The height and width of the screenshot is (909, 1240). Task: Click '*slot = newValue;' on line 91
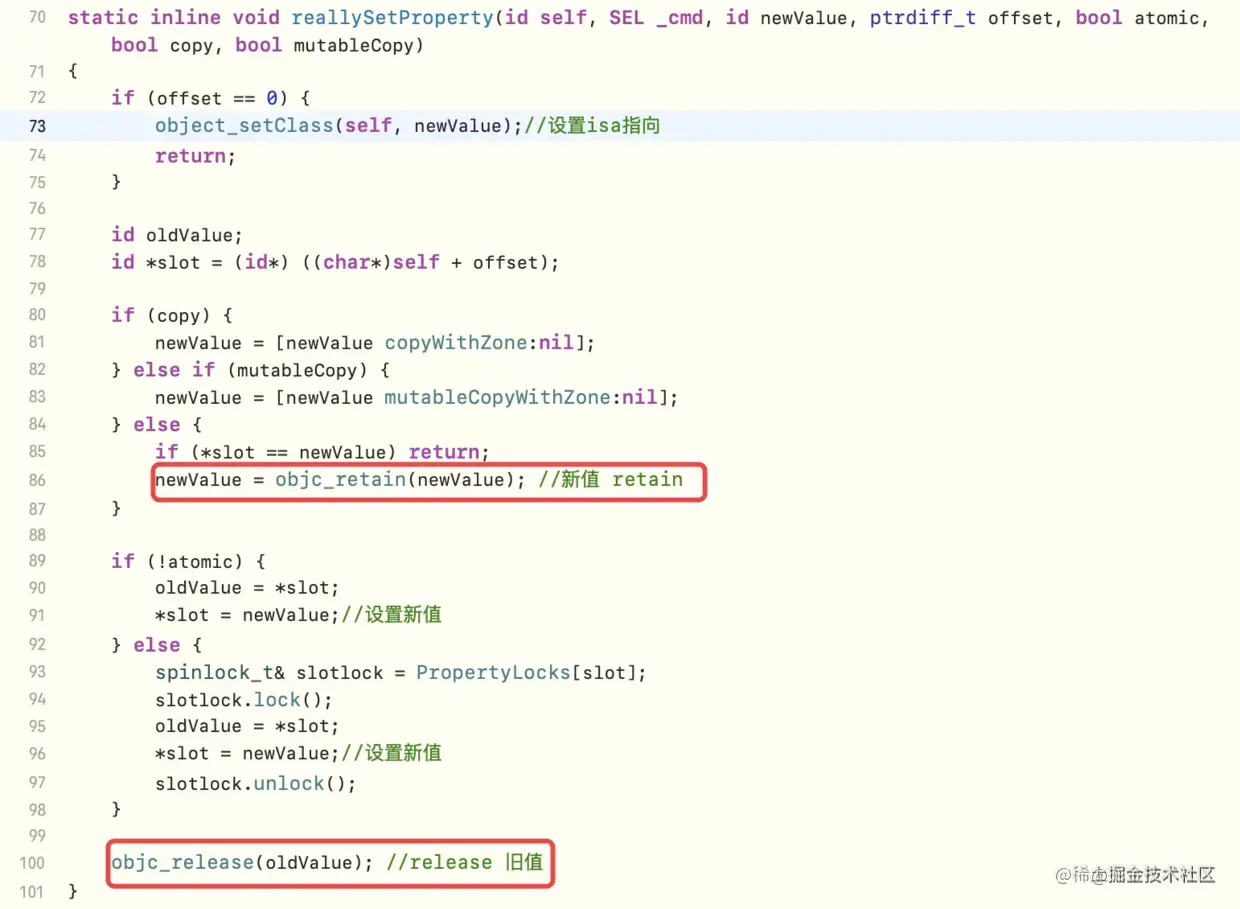[x=248, y=614]
